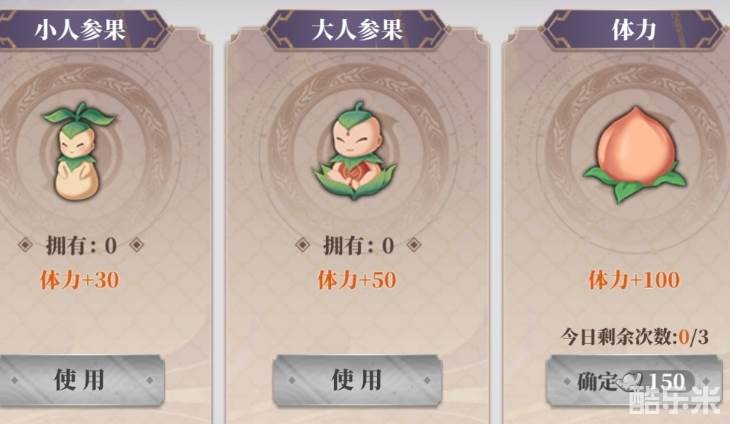This screenshot has height=424, width=730.
Task: Click the 酷乐米 watermark logo
Action: tap(676, 401)
